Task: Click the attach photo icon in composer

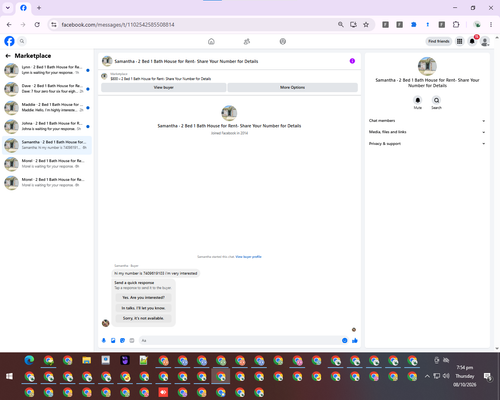Action: [113, 340]
